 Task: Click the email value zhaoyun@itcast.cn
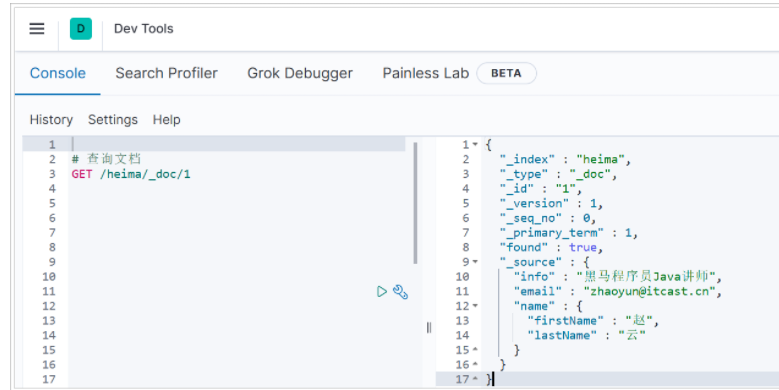(x=650, y=291)
